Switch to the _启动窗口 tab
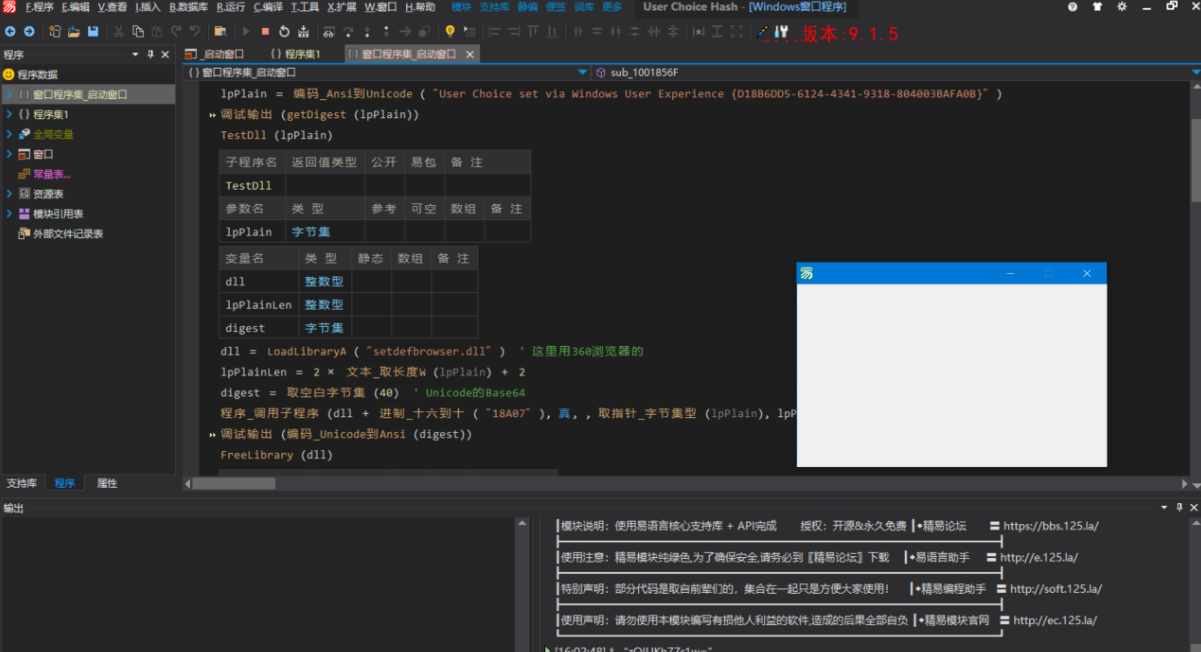1201x652 pixels. point(216,54)
